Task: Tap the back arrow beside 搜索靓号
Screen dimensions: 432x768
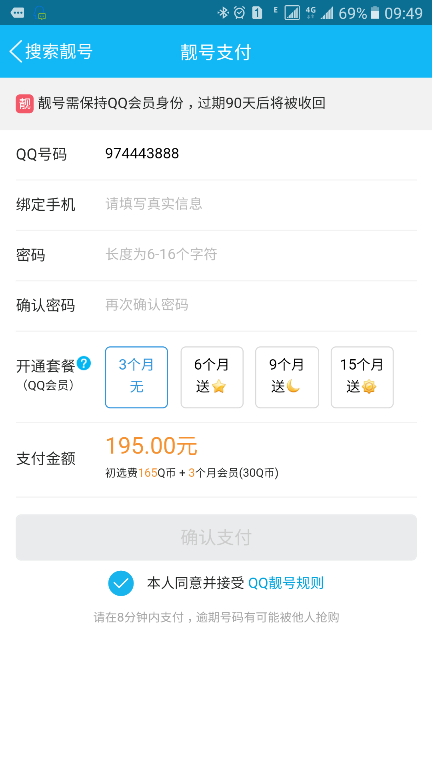Action: [16, 52]
